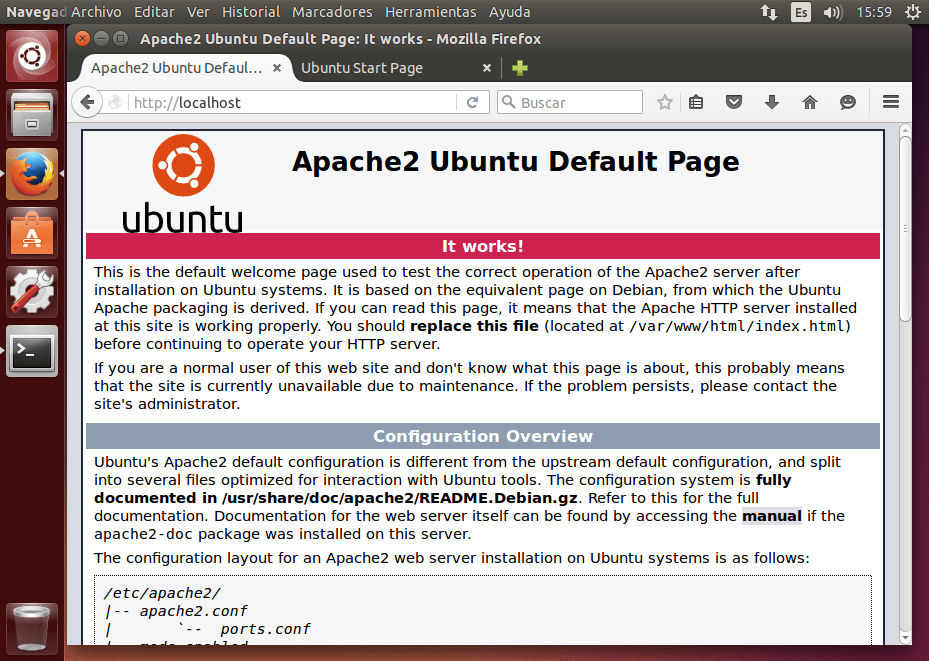Click the network indicator icon
The width and height of the screenshot is (929, 661).
pos(769,12)
